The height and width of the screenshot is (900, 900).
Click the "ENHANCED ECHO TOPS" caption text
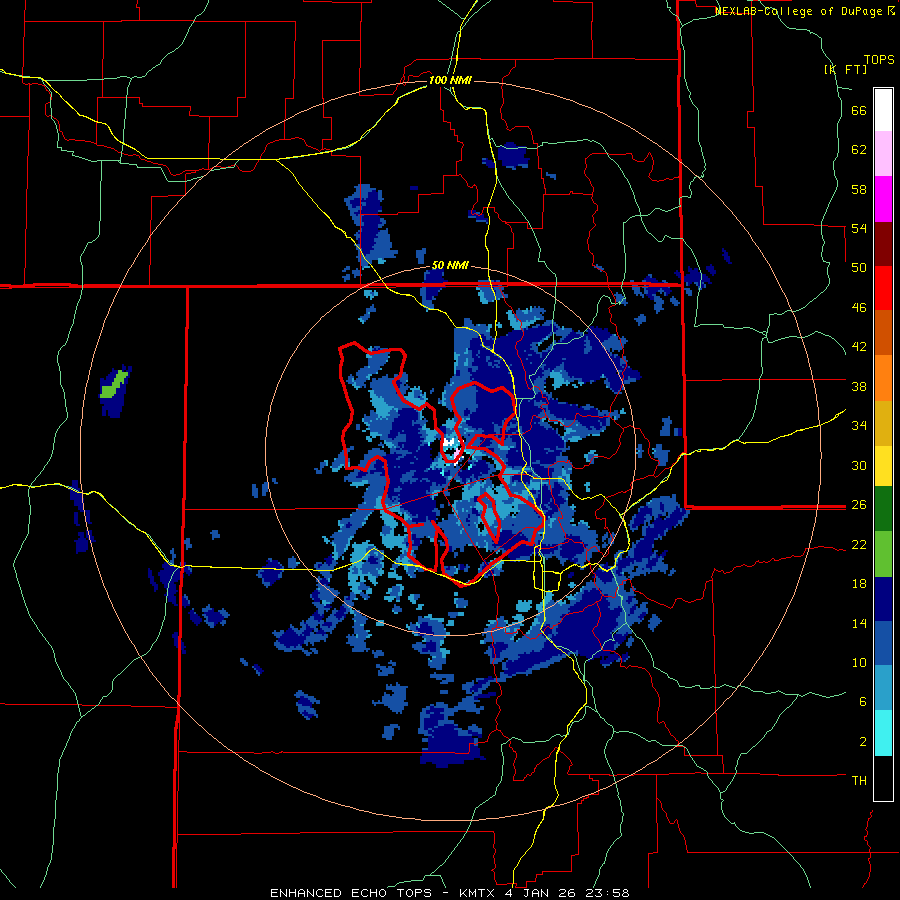351,893
